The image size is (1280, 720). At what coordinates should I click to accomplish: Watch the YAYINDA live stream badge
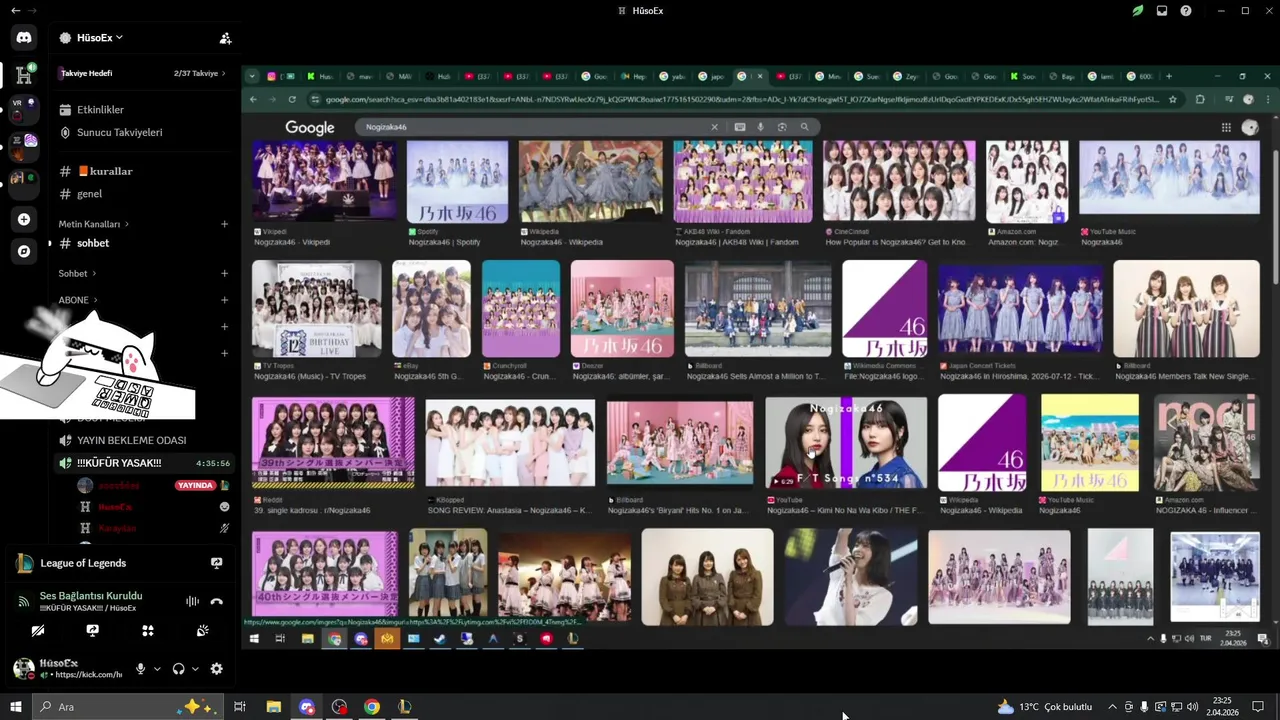tap(195, 485)
